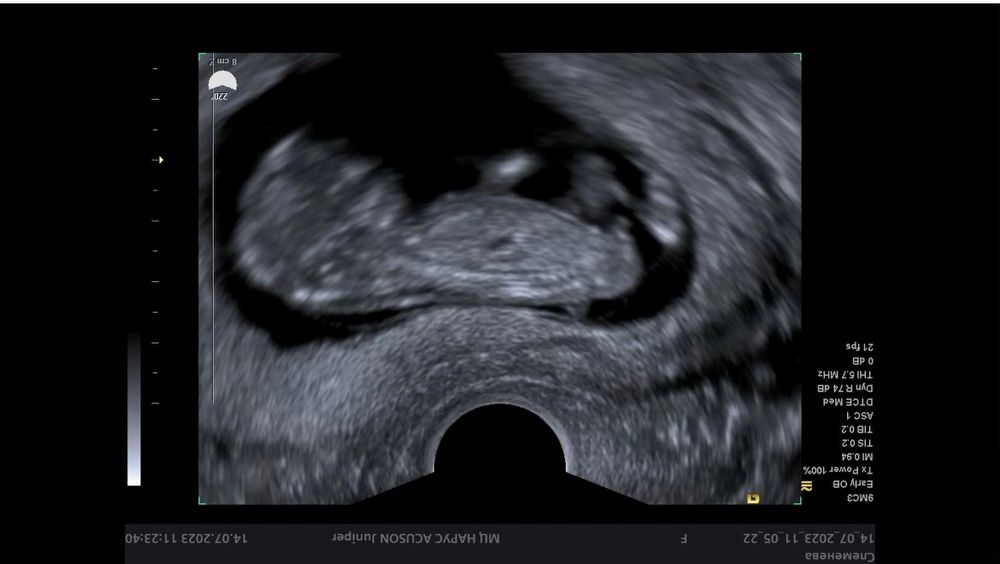Click the green corner bracket at image top-left
The width and height of the screenshot is (1000, 564).
[x=202, y=57]
